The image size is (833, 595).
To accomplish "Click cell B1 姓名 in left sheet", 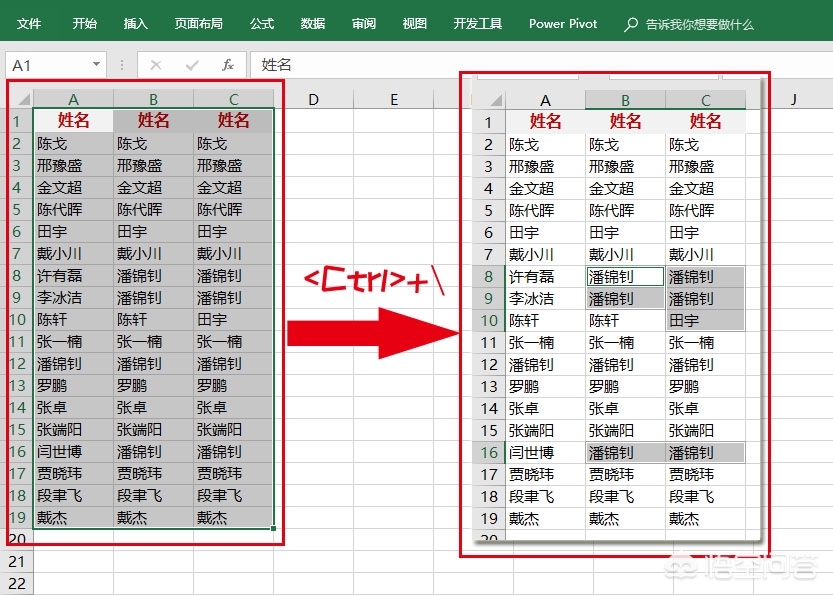I will [x=154, y=121].
